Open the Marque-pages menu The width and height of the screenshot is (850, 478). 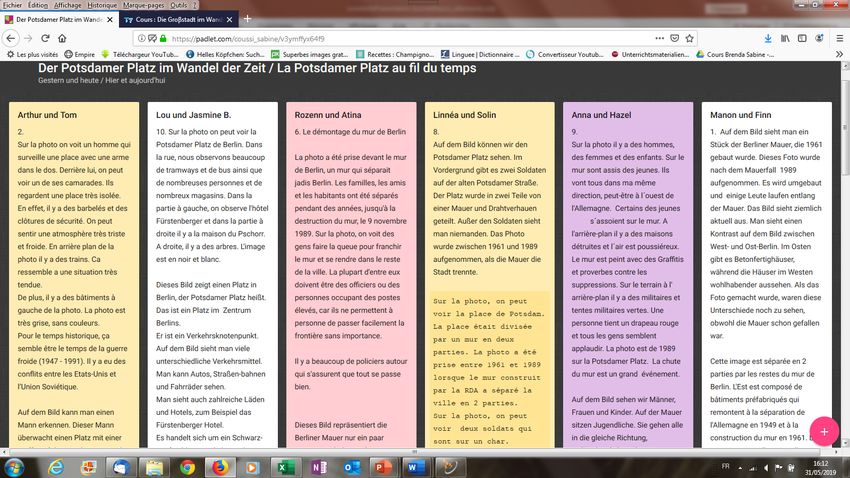(143, 5)
